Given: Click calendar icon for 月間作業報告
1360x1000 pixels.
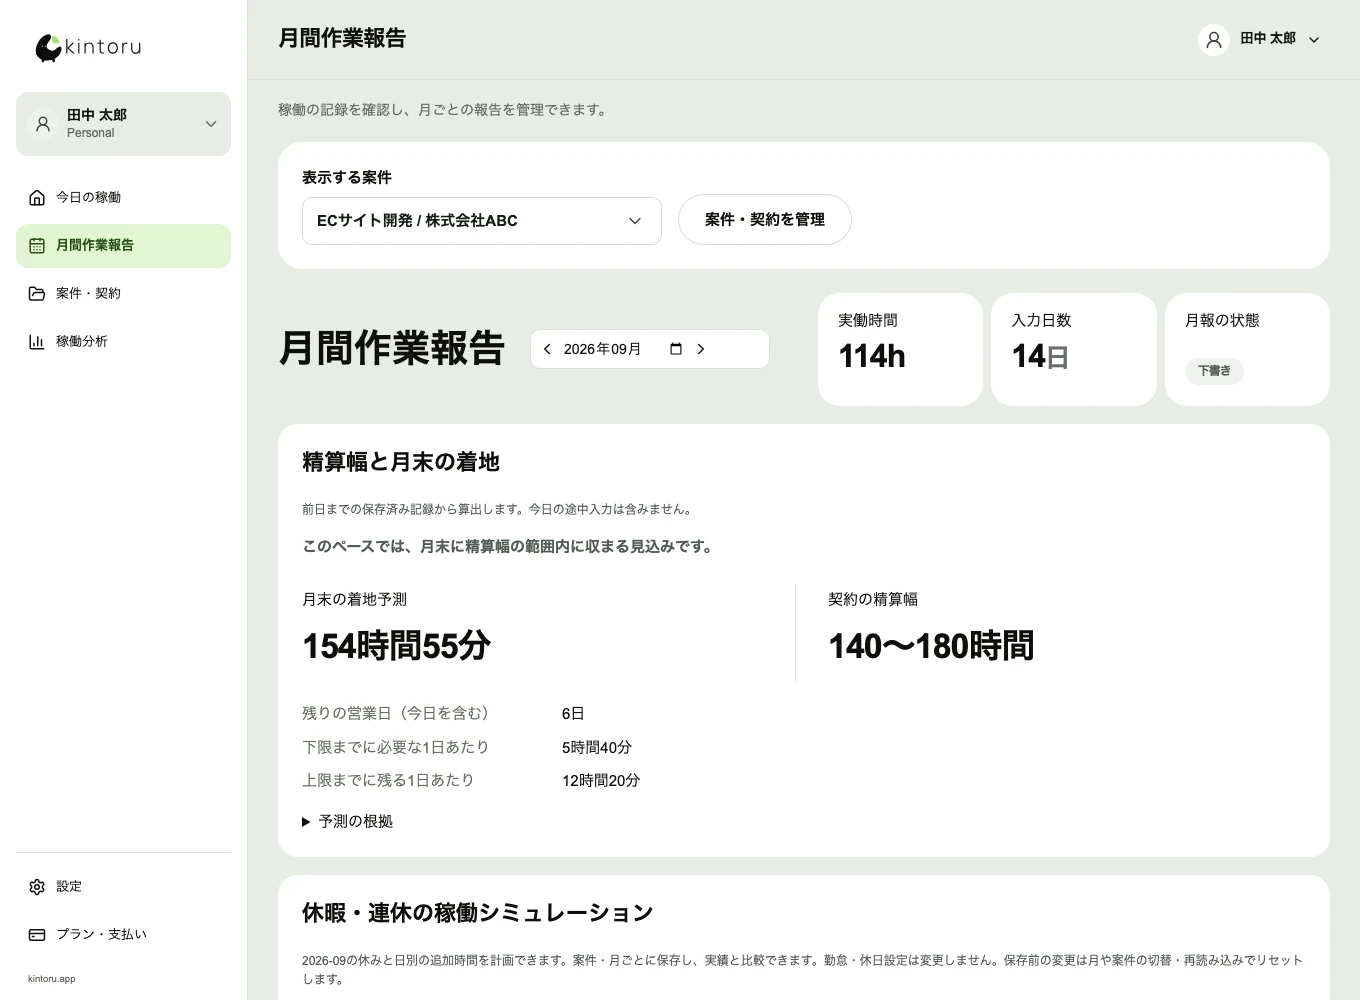Looking at the screenshot, I should pos(37,245).
